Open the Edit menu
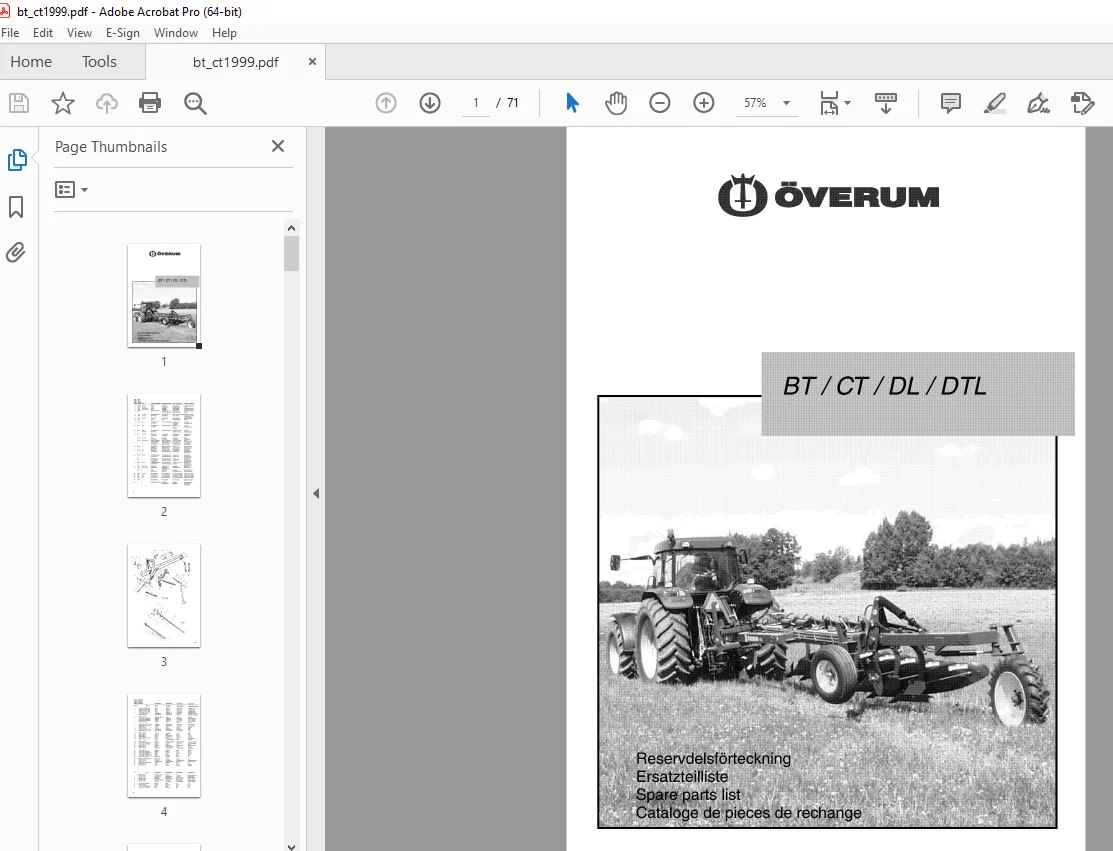Viewport: 1113px width, 851px height. point(43,33)
